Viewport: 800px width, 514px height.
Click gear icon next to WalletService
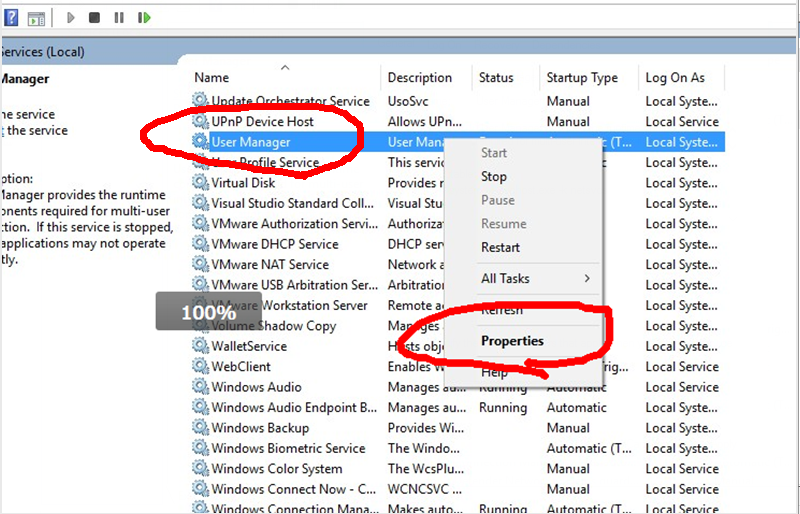(x=200, y=346)
